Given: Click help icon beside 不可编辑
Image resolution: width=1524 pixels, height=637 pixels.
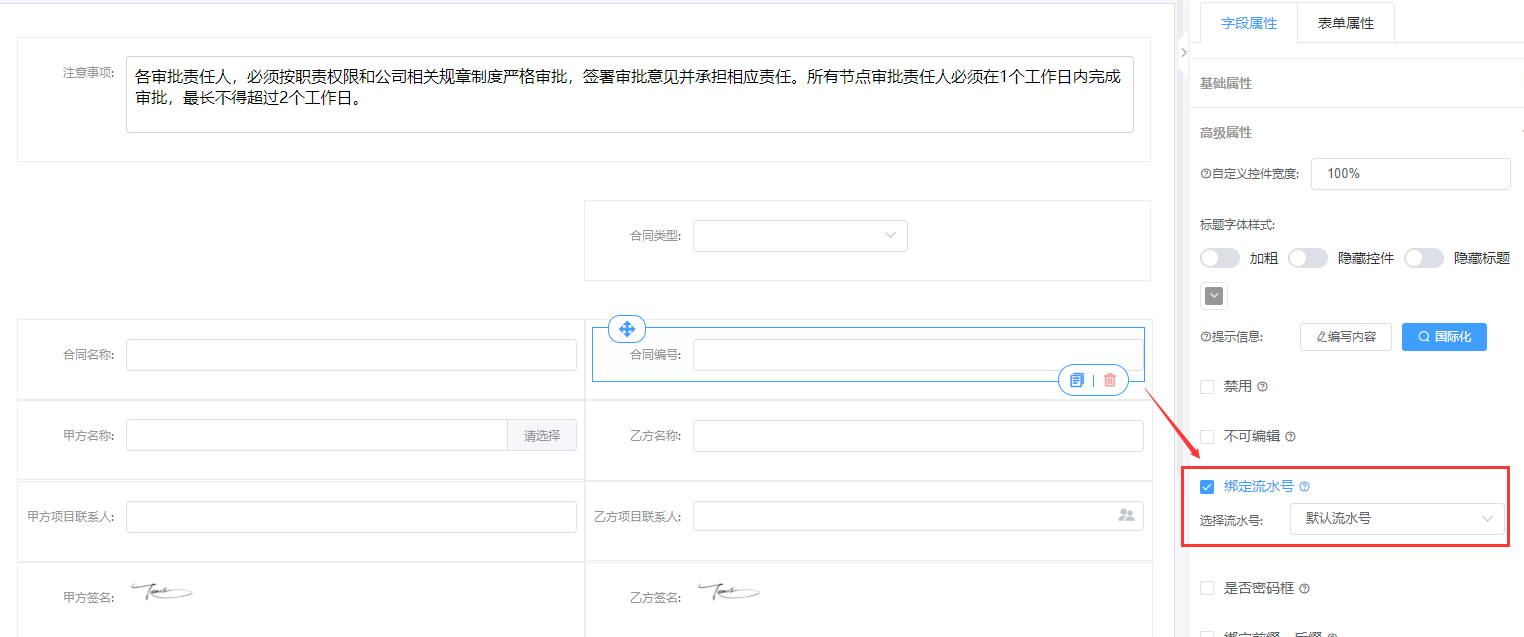Looking at the screenshot, I should 1290,437.
